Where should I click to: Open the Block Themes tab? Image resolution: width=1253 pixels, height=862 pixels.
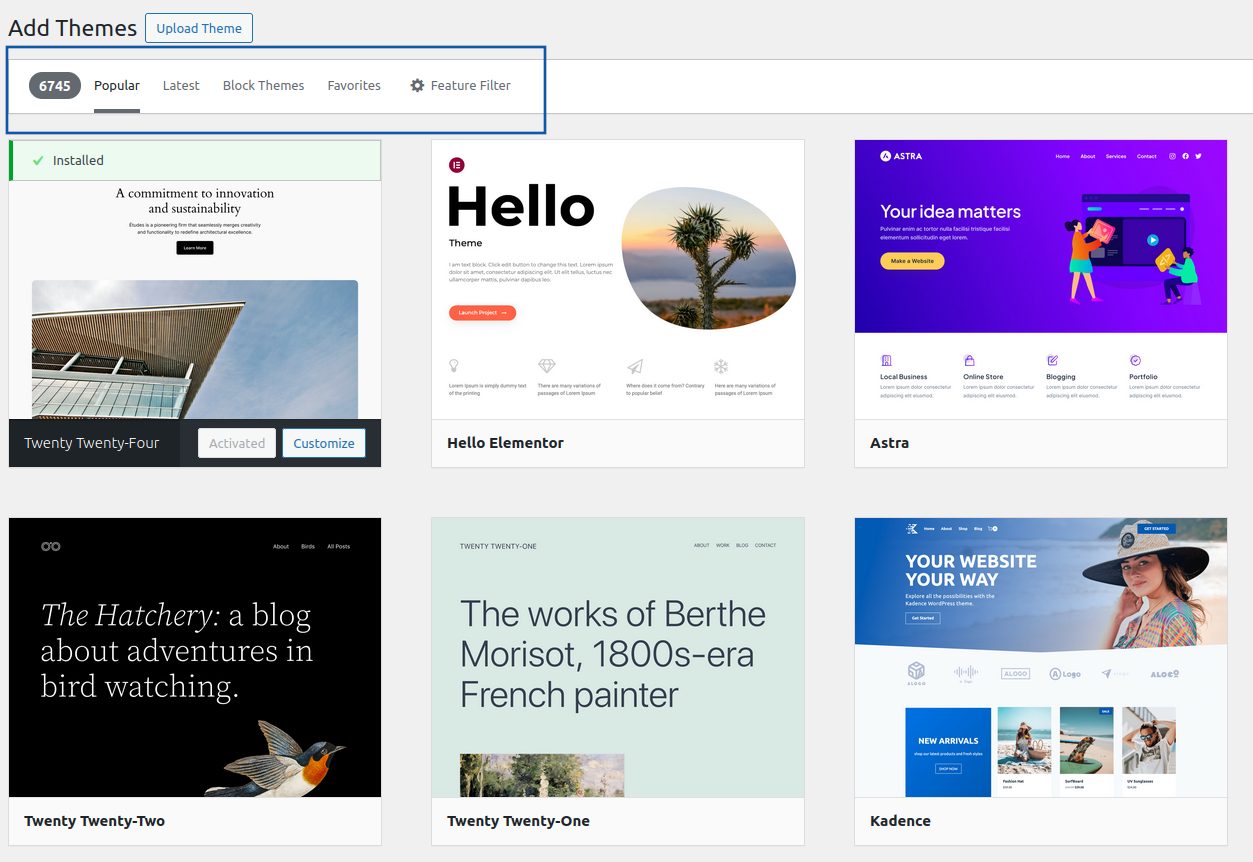pos(263,85)
